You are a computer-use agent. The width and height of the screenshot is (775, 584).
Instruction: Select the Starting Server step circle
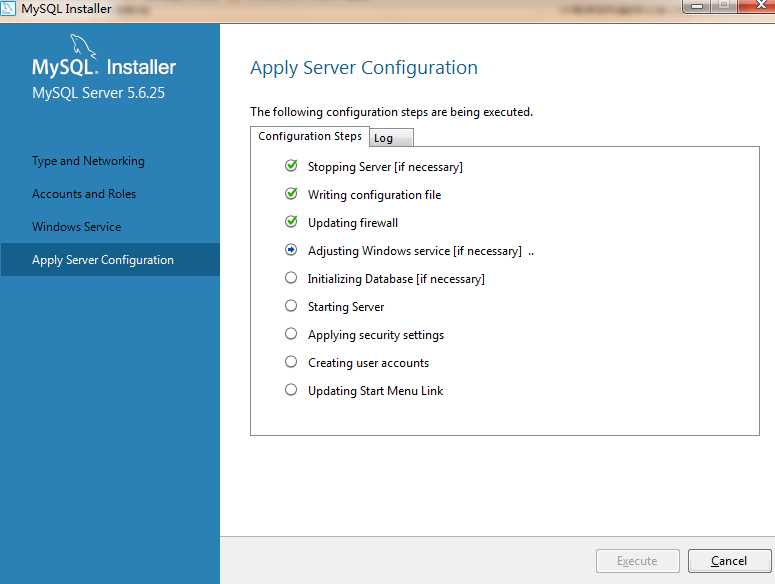291,306
